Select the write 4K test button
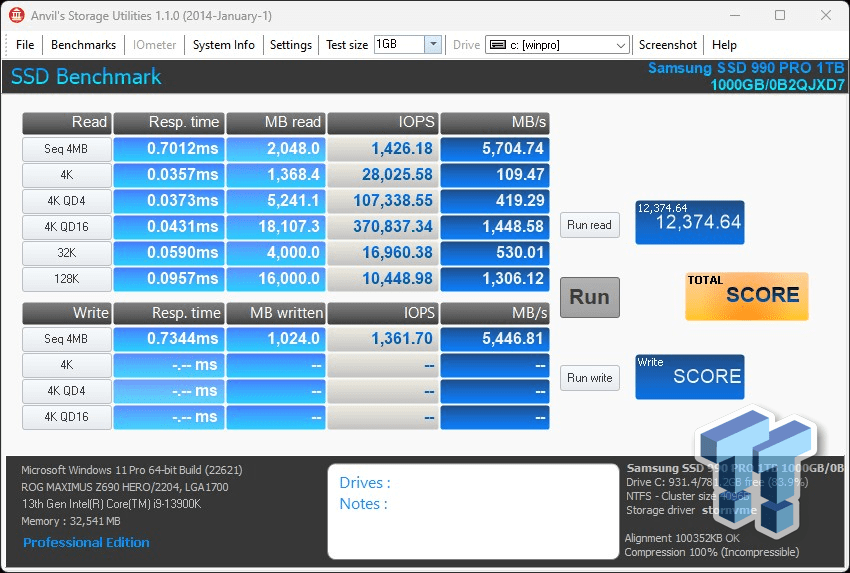The image size is (850, 573). (x=67, y=365)
